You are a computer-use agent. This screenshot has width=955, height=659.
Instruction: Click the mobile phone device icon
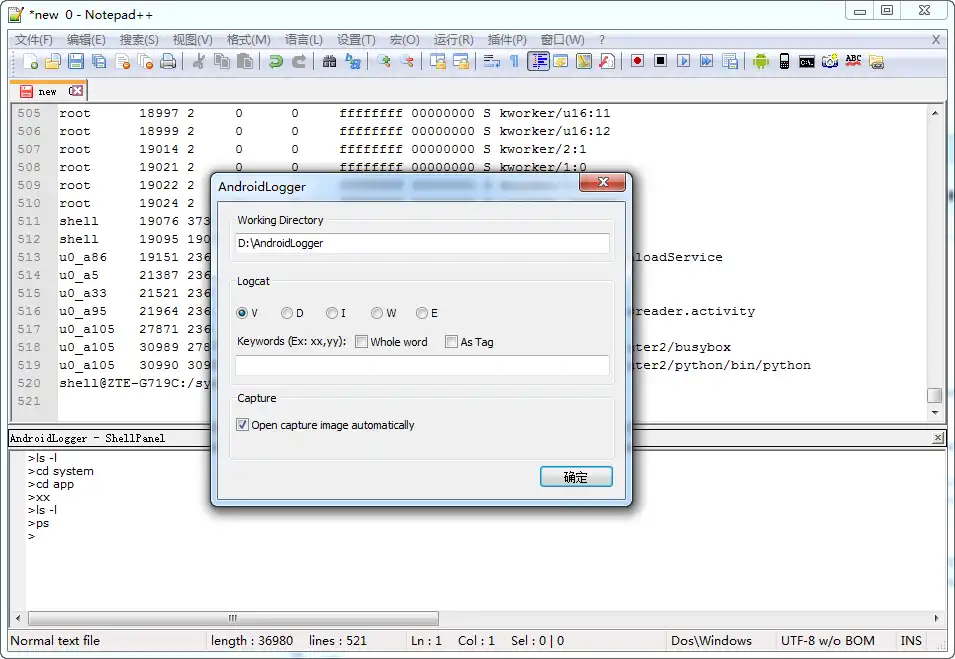pos(784,62)
